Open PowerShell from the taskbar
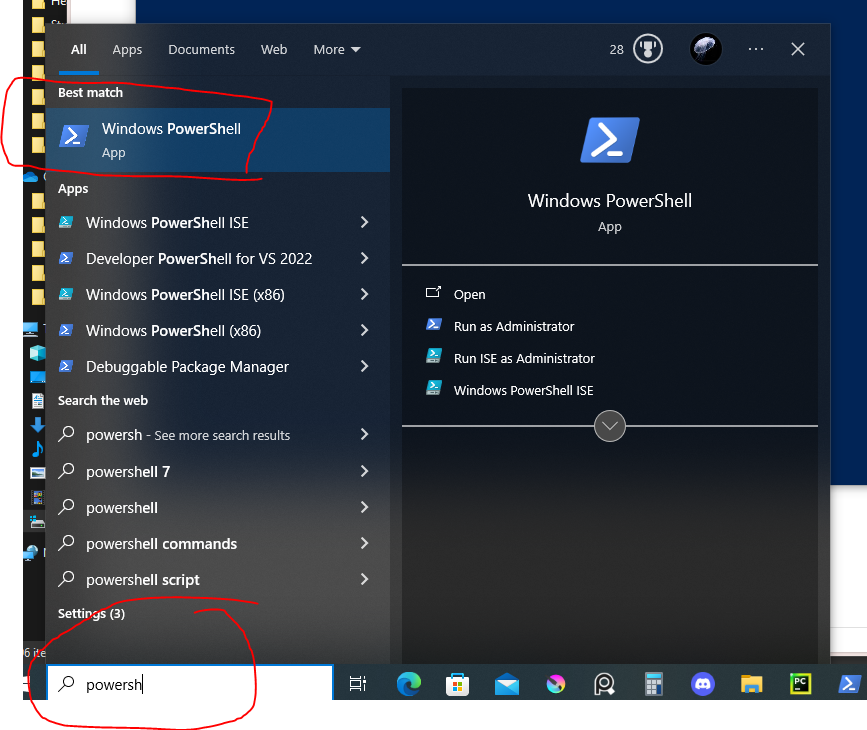867x730 pixels. 849,684
